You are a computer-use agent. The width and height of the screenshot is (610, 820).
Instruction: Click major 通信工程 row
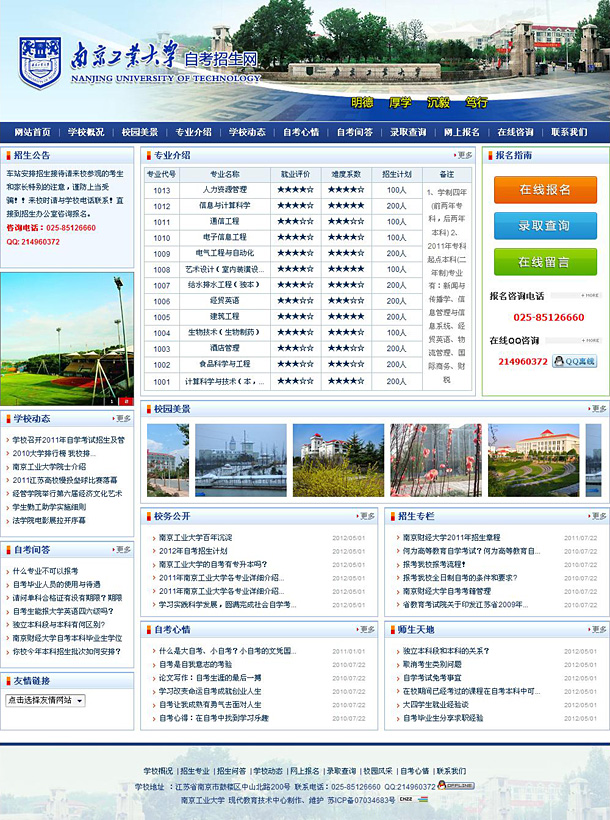point(225,221)
